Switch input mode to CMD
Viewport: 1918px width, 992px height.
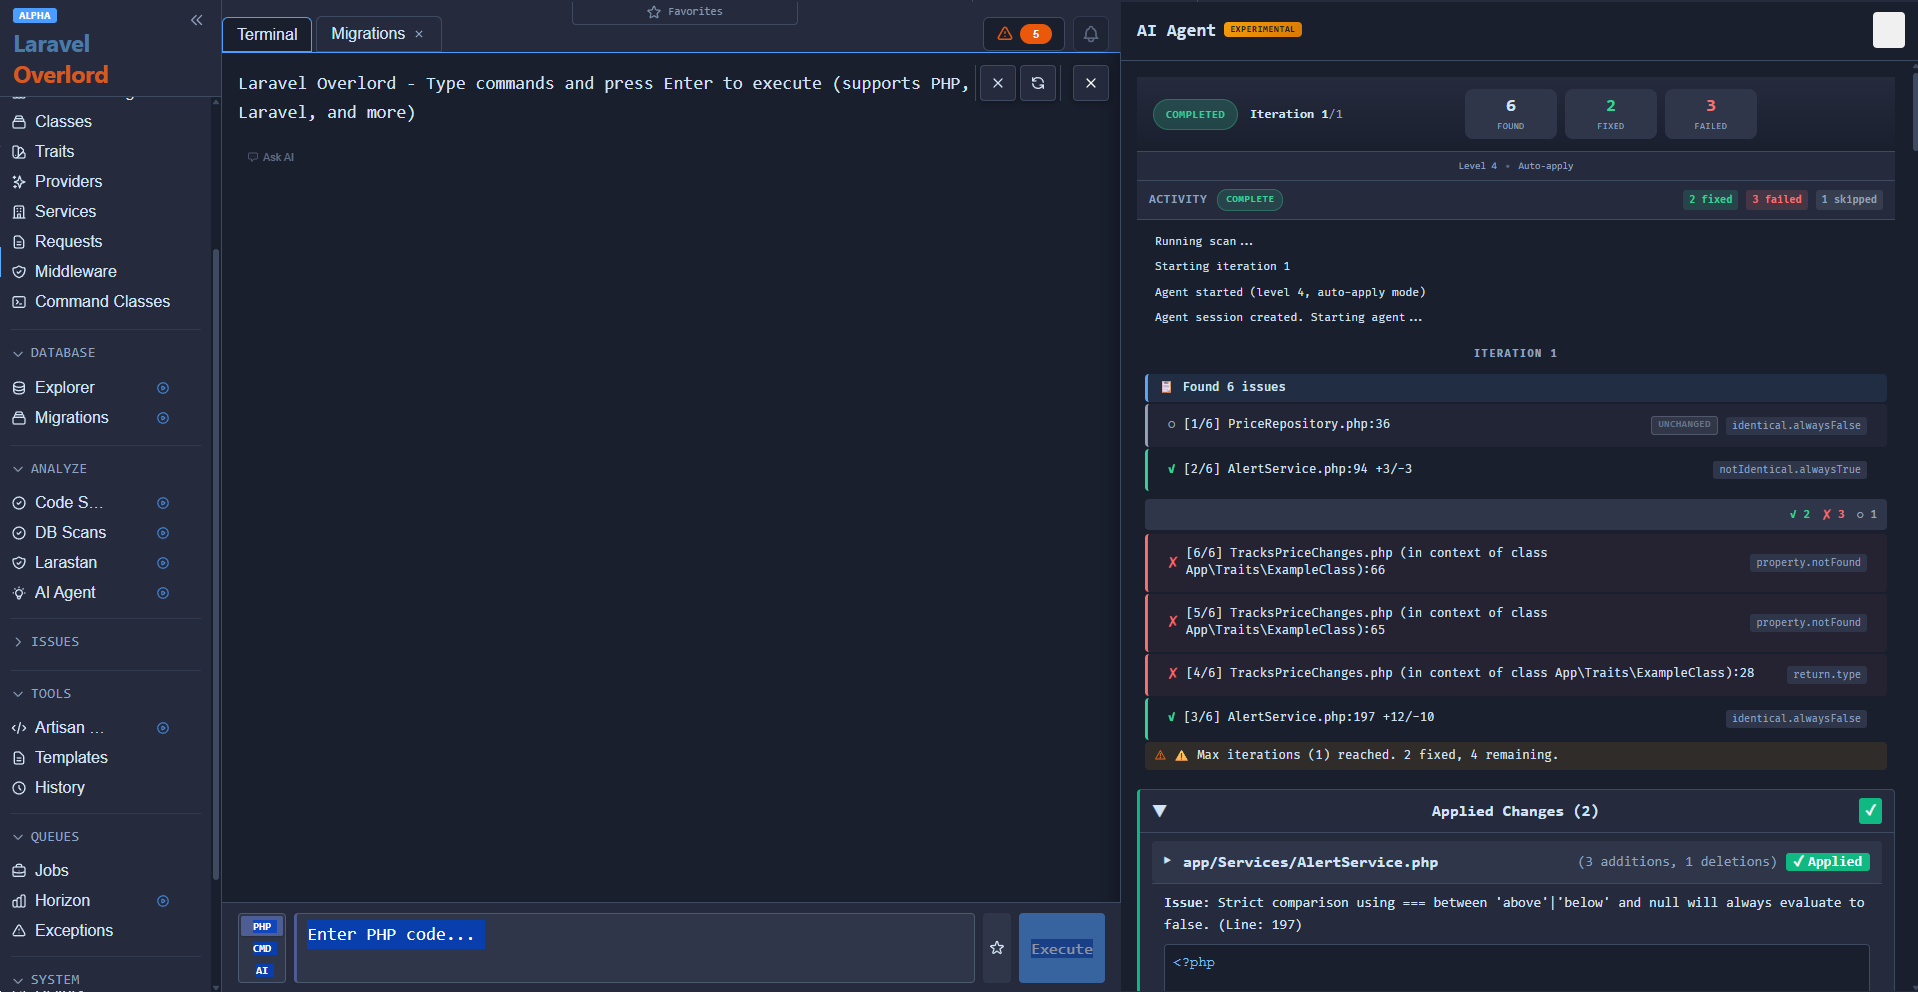(261, 948)
